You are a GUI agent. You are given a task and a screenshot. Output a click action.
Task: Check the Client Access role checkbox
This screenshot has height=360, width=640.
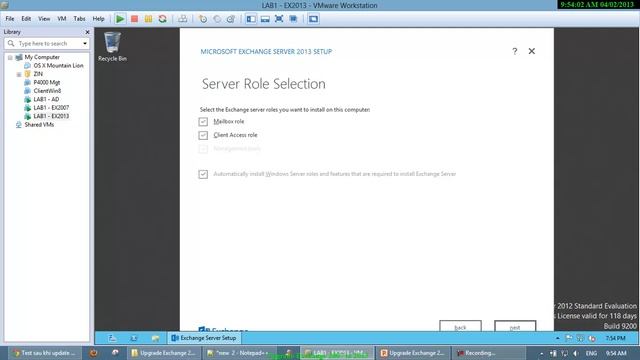pos(203,135)
